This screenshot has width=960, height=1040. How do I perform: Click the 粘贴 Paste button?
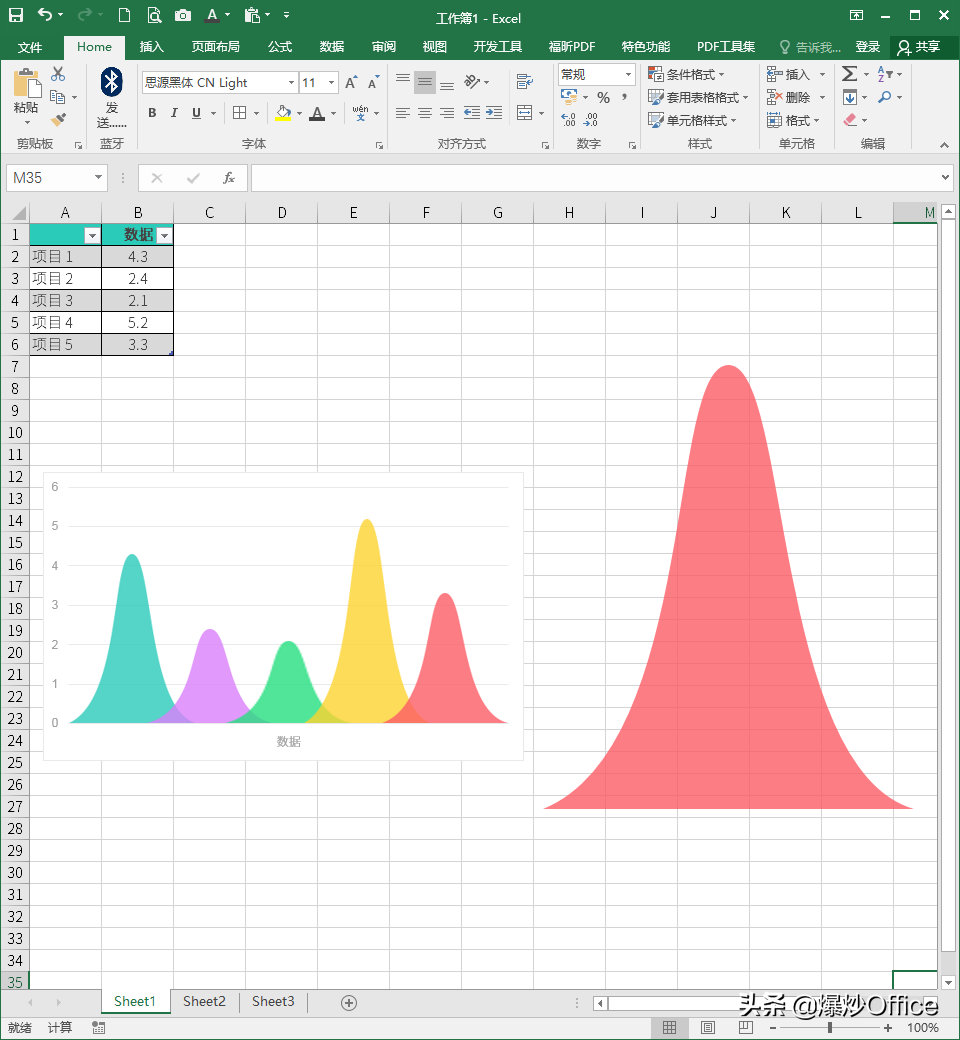click(27, 96)
